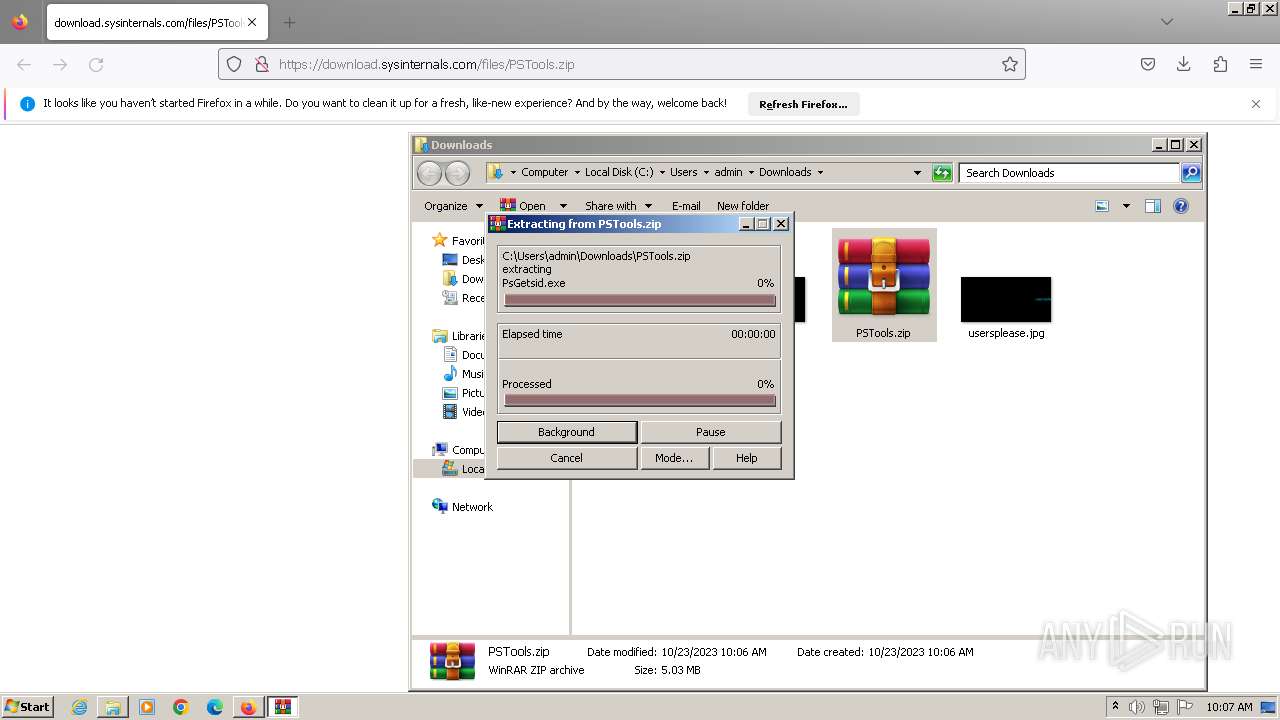The image size is (1280, 720).
Task: Open the Firefox hamburger menu
Action: [x=1256, y=64]
